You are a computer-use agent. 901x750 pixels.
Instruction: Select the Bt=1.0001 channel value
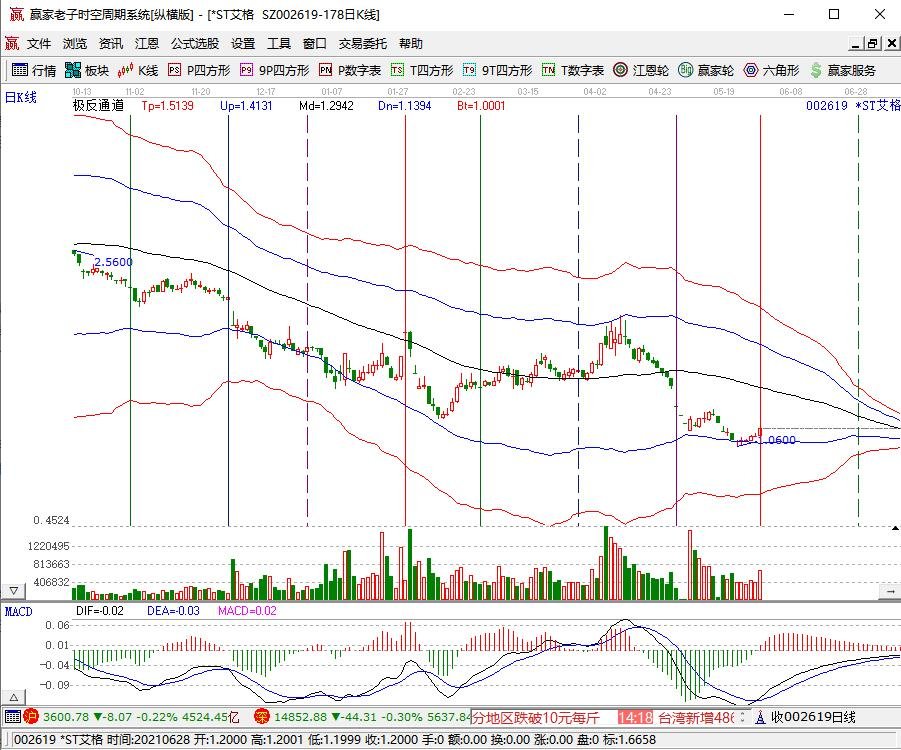481,106
